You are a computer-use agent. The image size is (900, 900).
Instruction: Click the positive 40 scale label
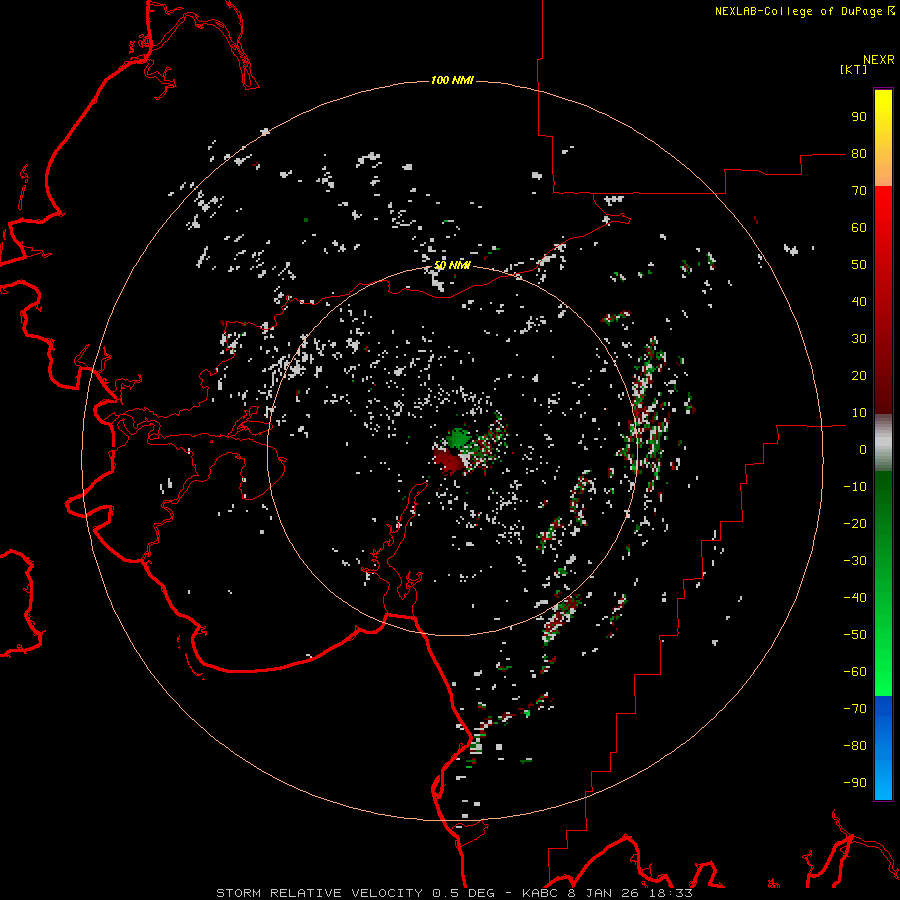pos(859,302)
